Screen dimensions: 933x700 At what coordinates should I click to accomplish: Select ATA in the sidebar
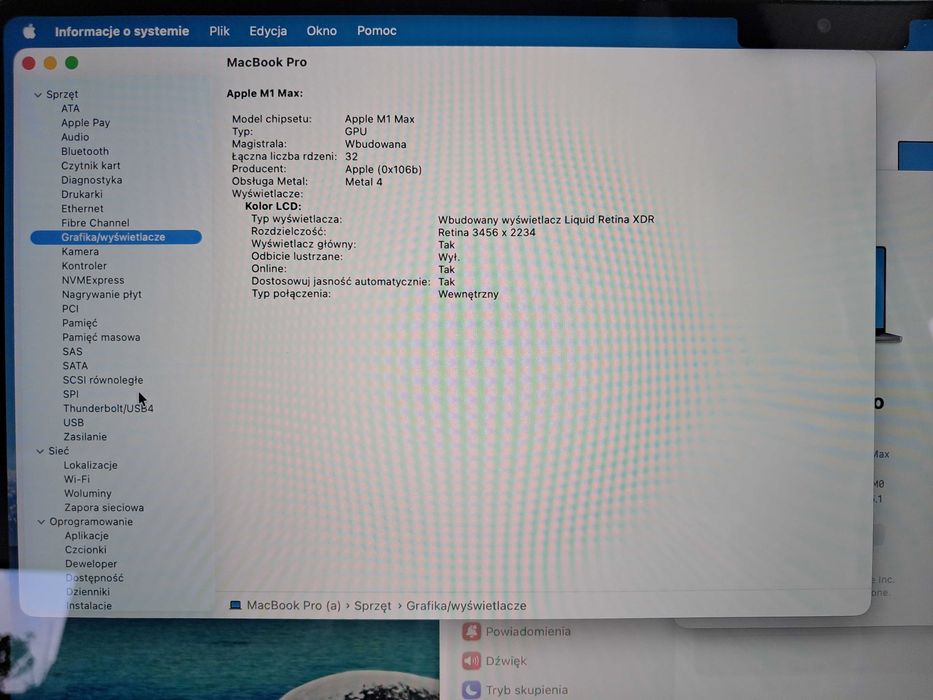pos(70,108)
